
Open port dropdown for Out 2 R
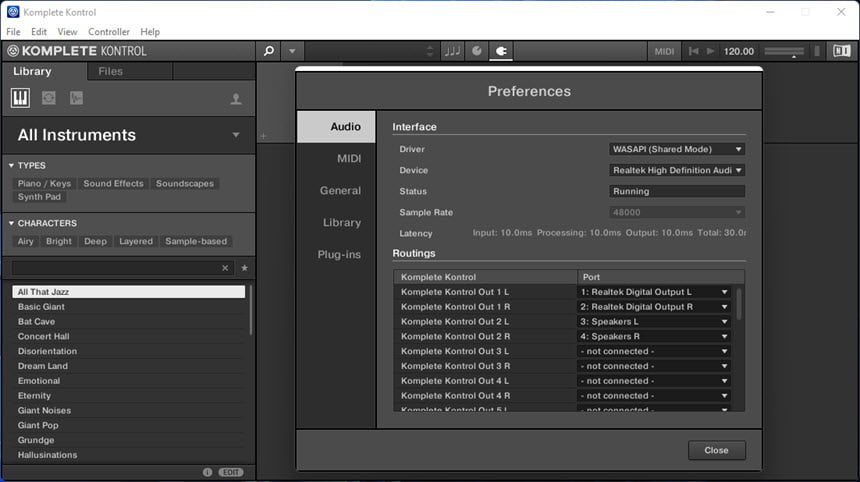point(654,336)
